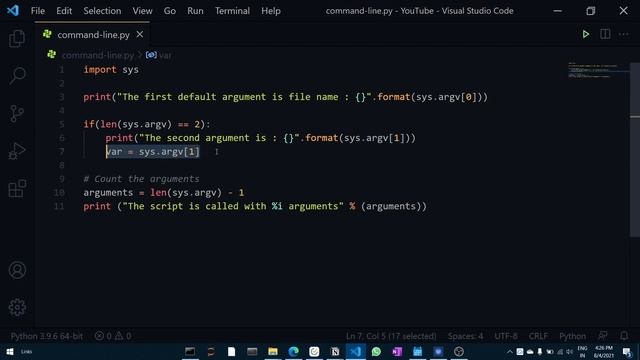The height and width of the screenshot is (360, 640).
Task: Open the Search view in activity bar
Action: 17,76
